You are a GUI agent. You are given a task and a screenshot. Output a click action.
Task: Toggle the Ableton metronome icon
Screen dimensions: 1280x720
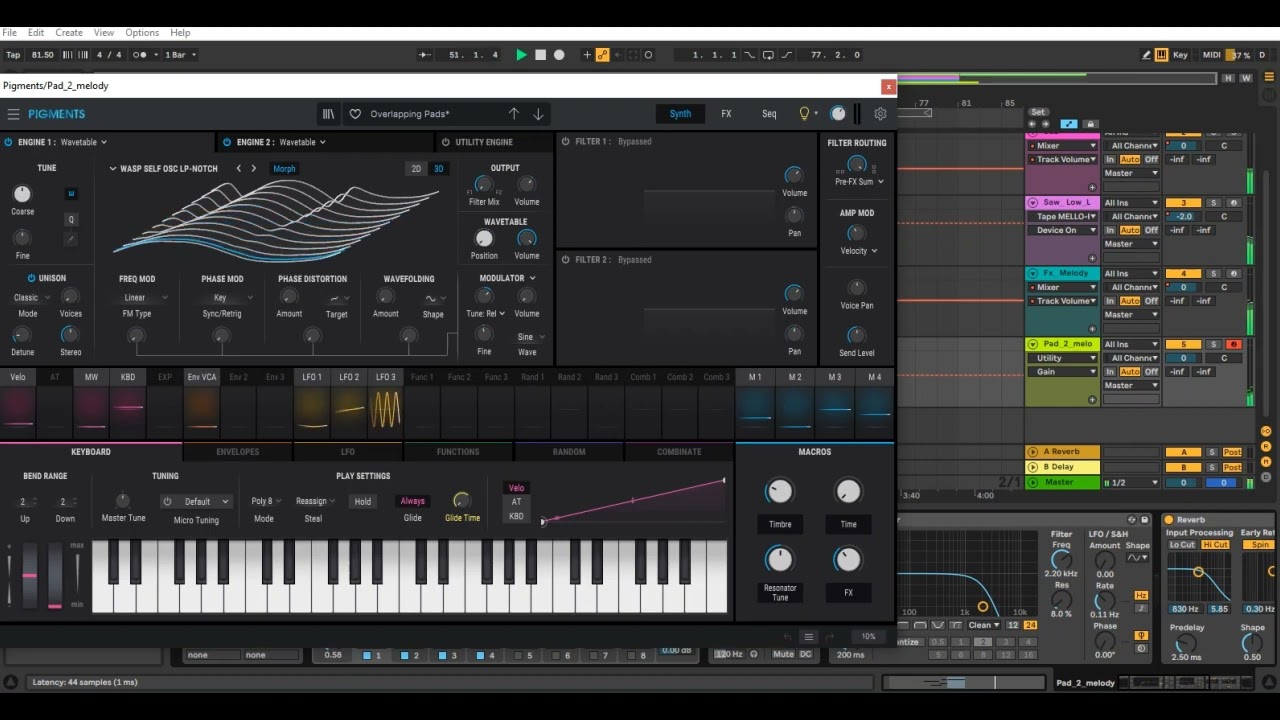click(140, 55)
